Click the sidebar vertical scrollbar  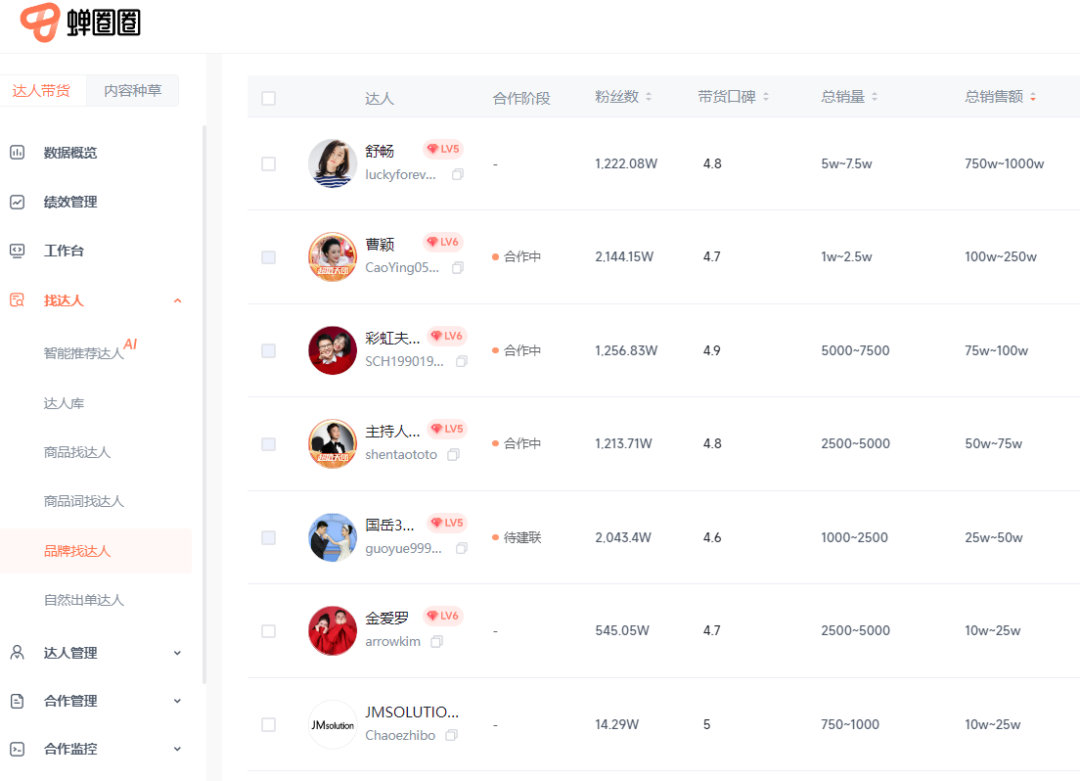204,404
